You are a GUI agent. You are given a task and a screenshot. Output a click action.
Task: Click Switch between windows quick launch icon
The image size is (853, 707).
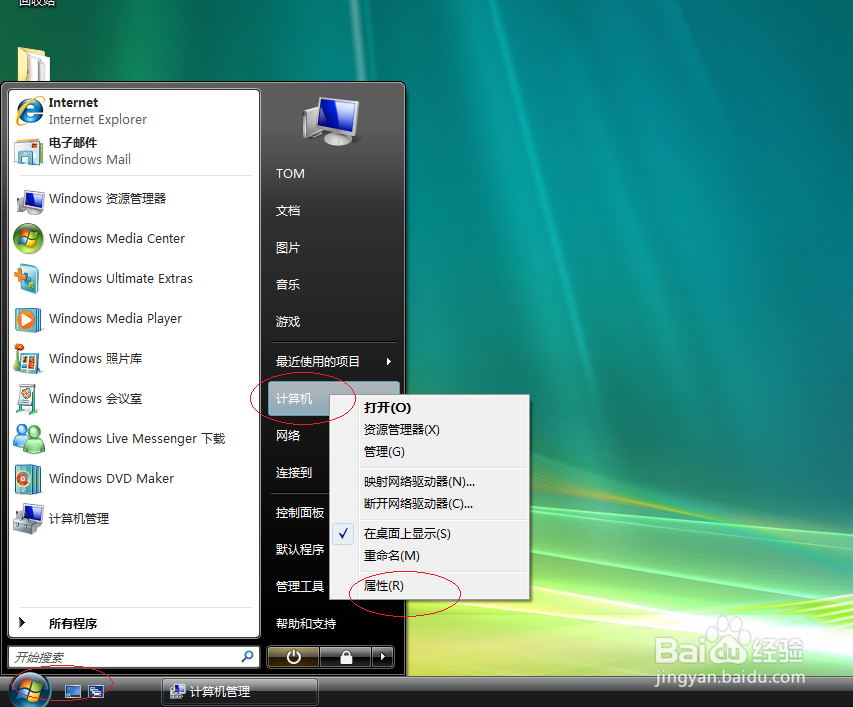(96, 691)
